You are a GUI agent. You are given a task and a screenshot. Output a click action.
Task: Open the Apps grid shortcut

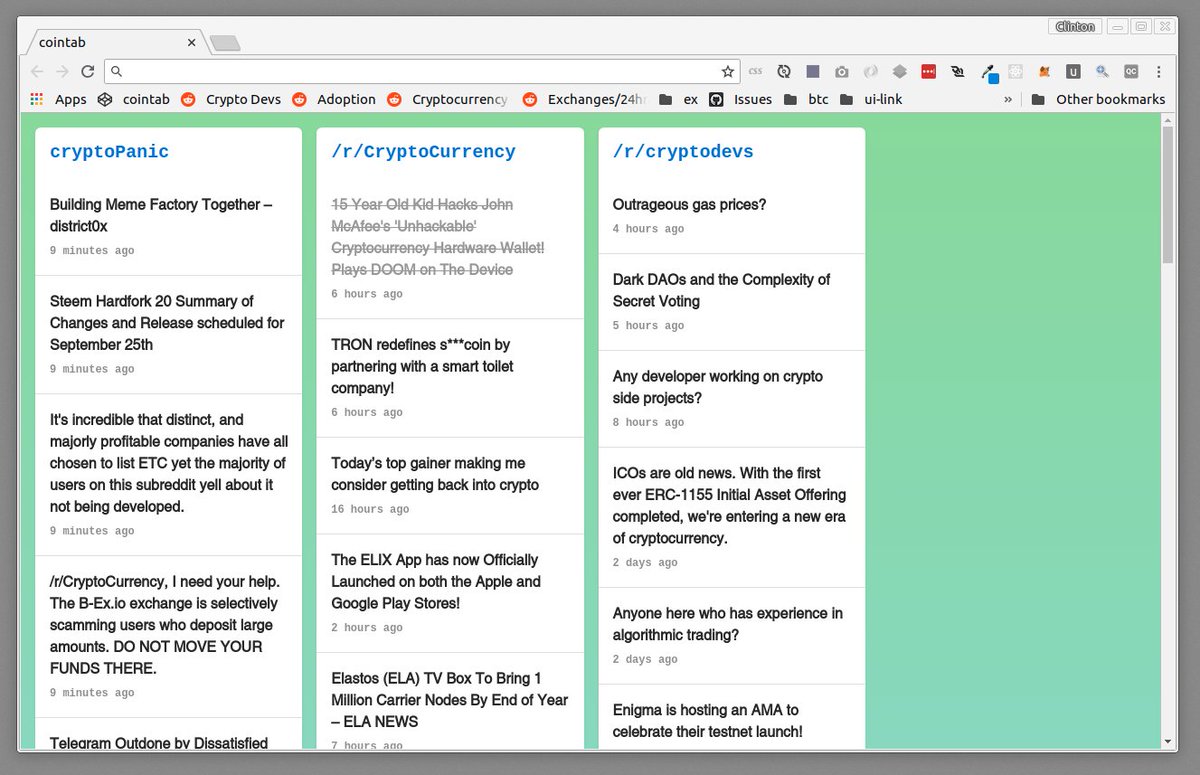point(58,99)
